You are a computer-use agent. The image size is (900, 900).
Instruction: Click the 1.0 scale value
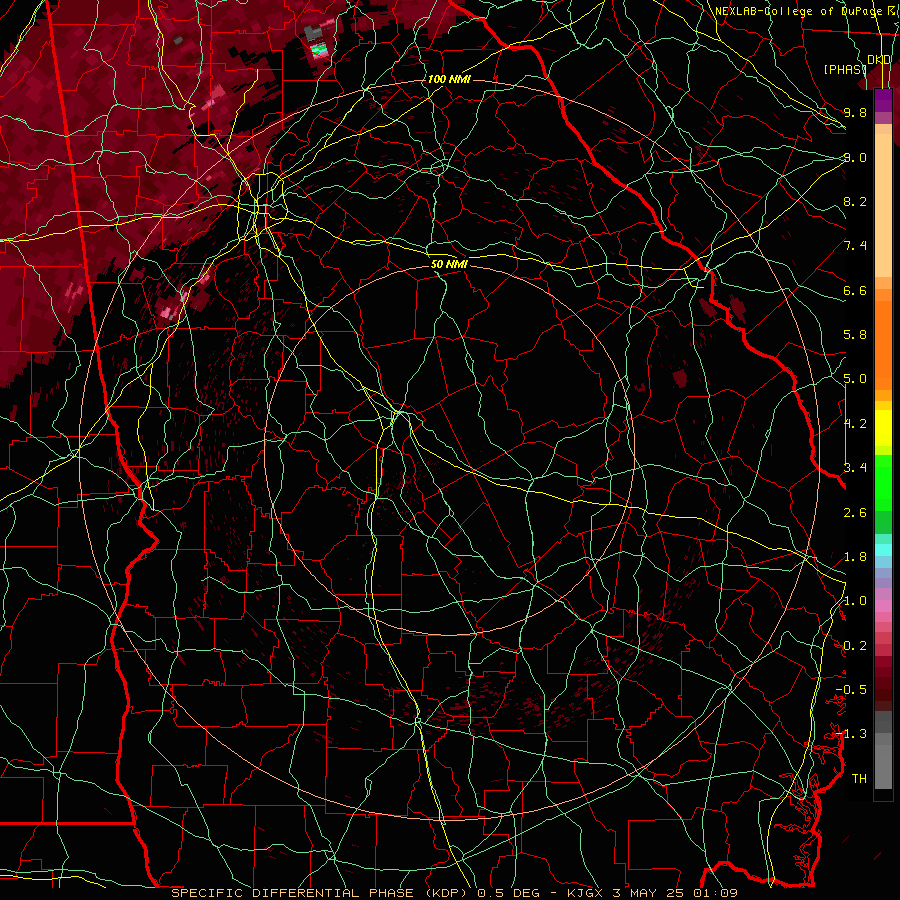click(x=855, y=601)
